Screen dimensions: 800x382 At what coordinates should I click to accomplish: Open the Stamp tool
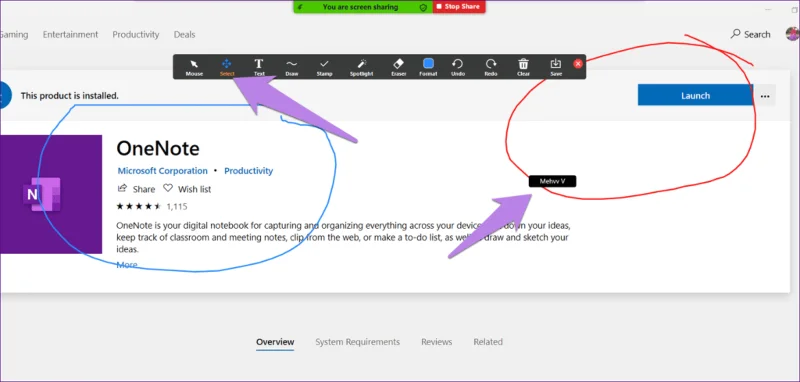coord(324,67)
